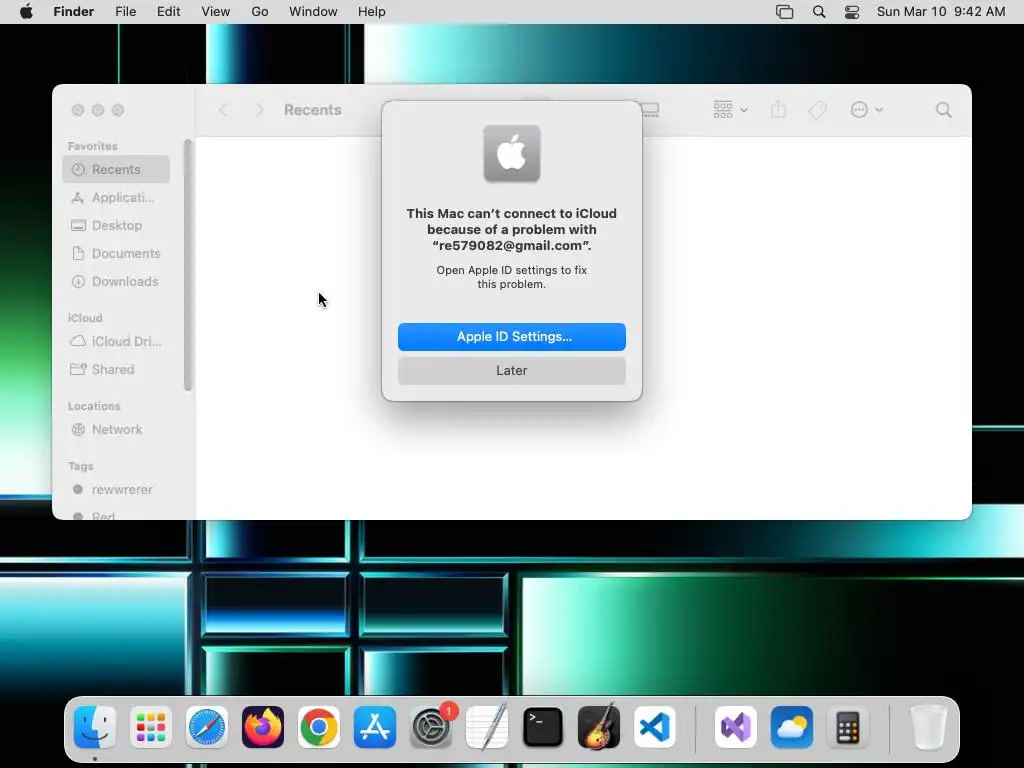
Task: Click the Apple logo icon in dialog
Action: 511,153
